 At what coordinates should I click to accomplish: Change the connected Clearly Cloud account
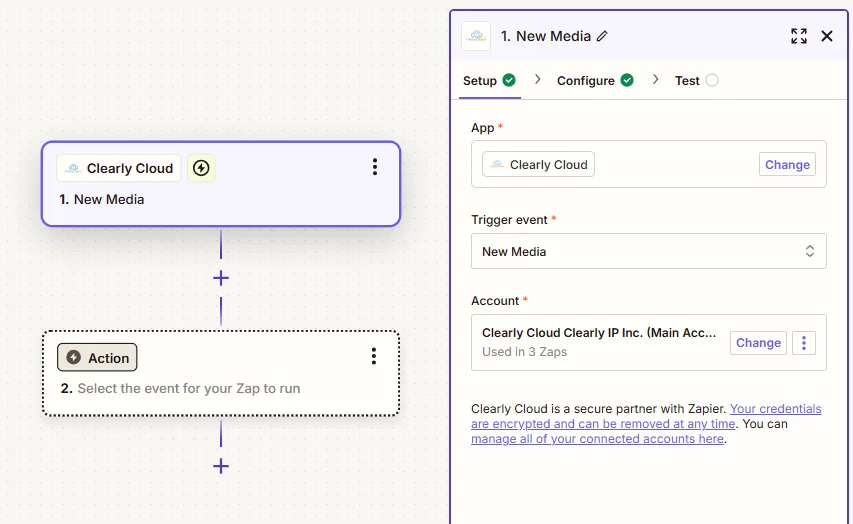click(758, 343)
